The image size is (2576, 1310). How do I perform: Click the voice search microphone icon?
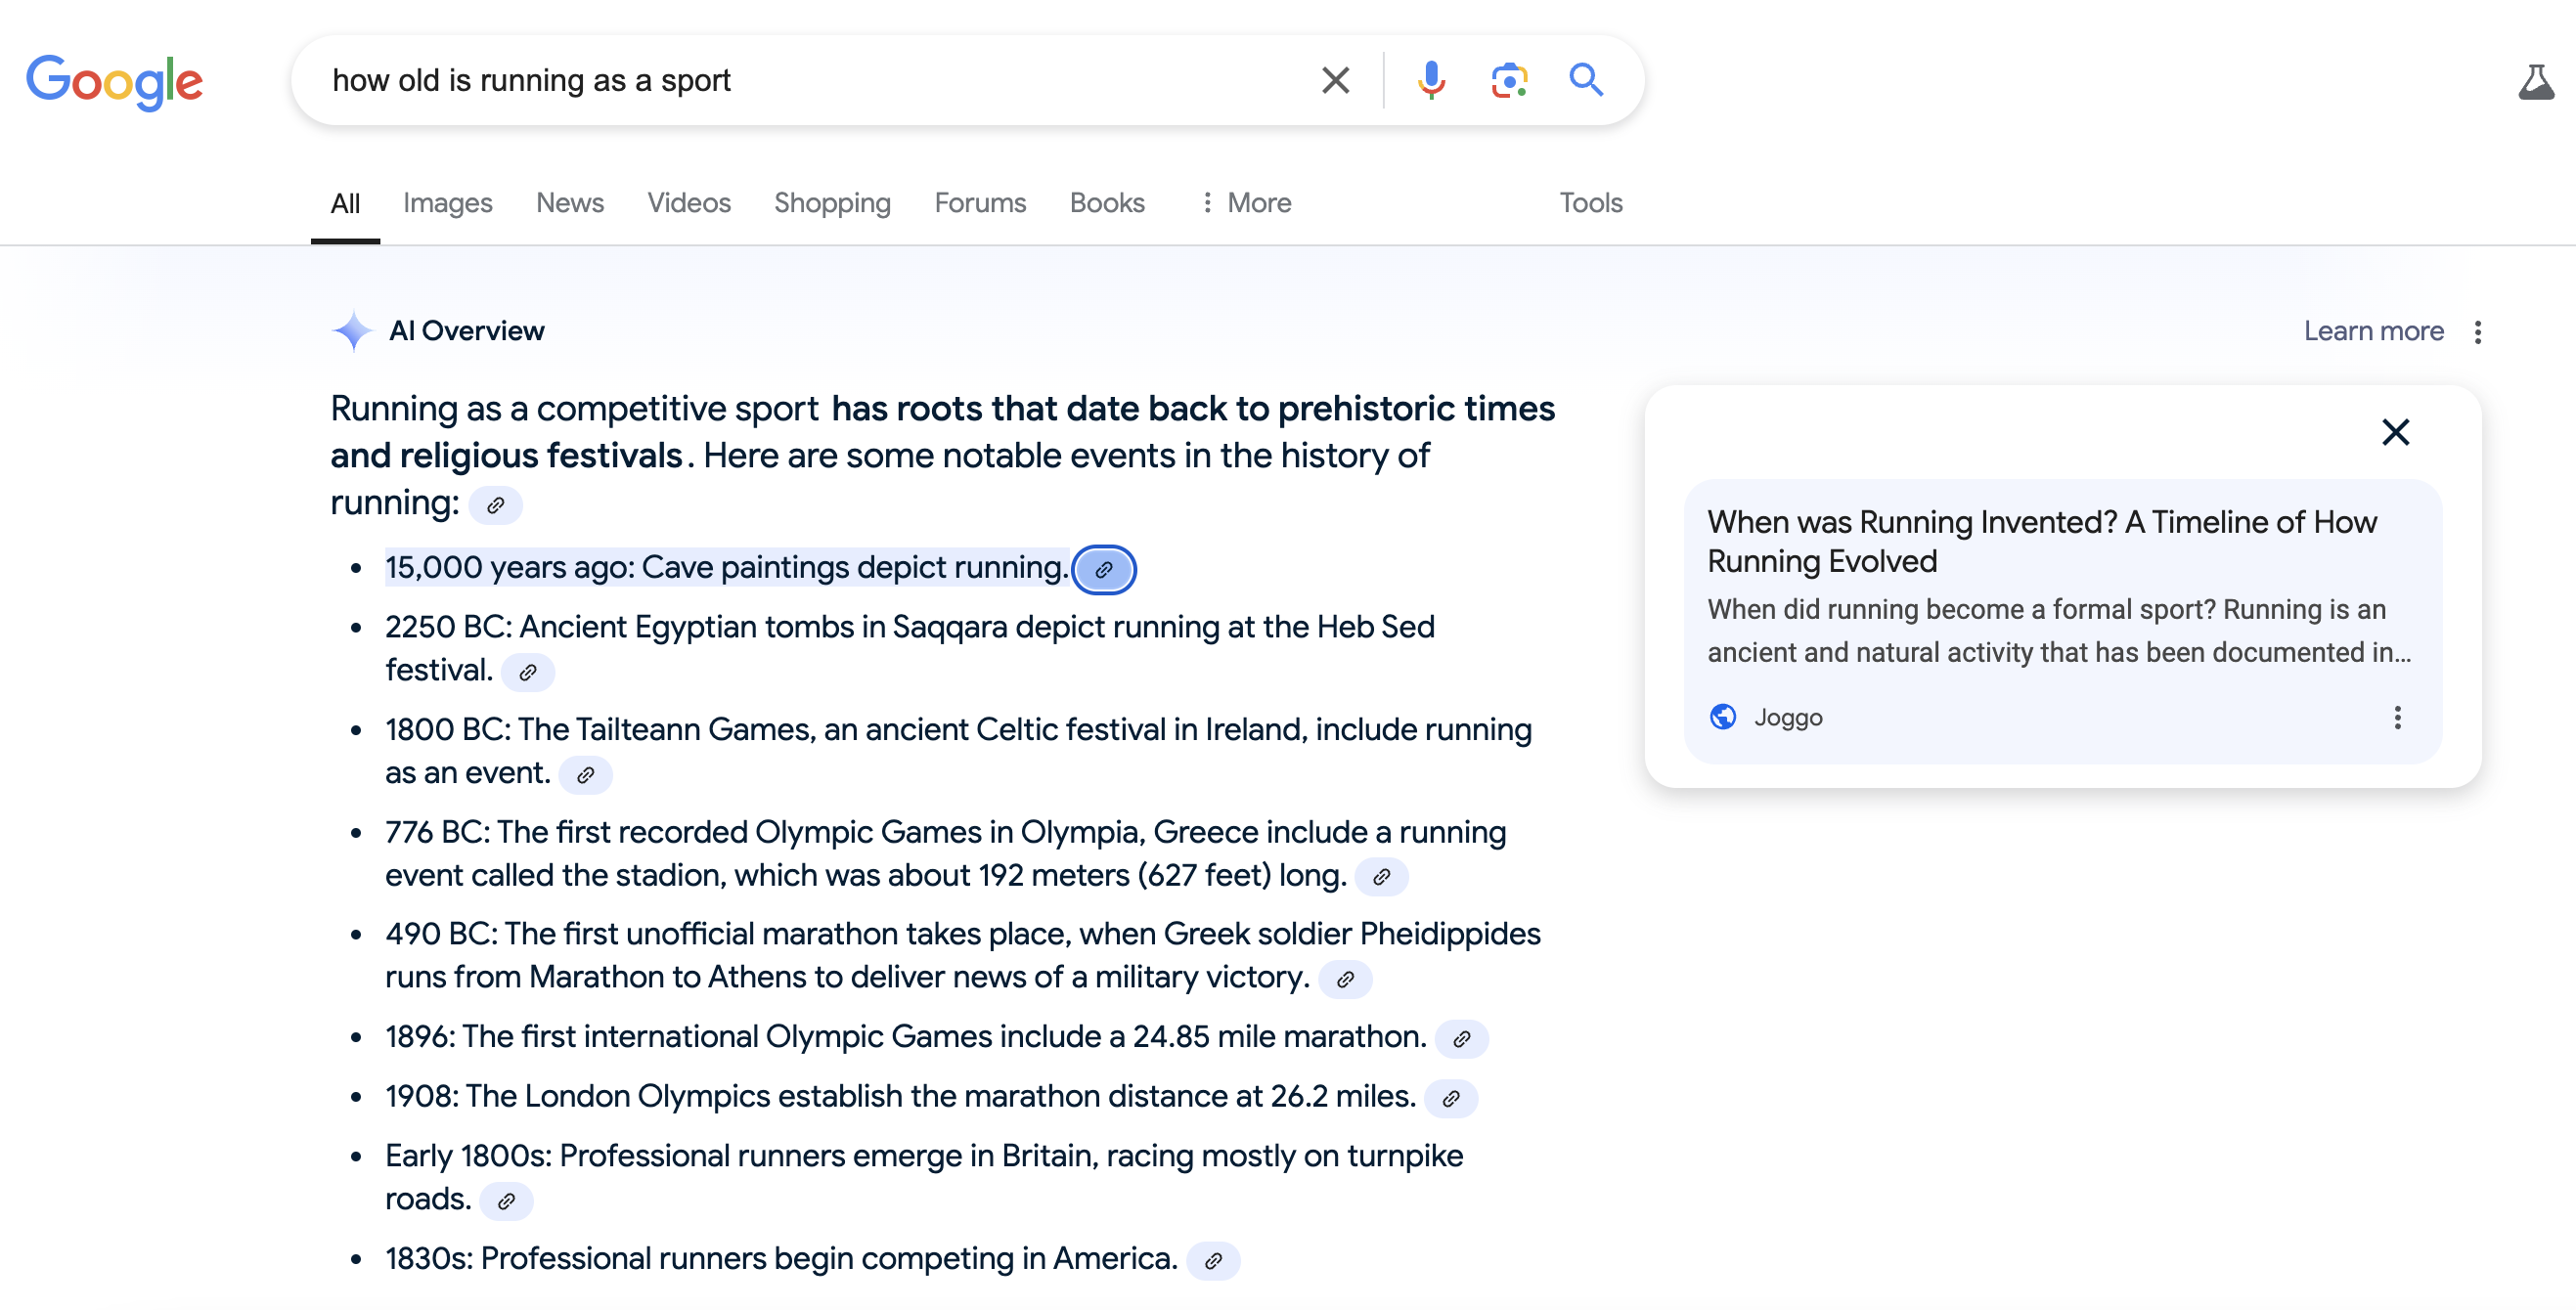coord(1431,80)
